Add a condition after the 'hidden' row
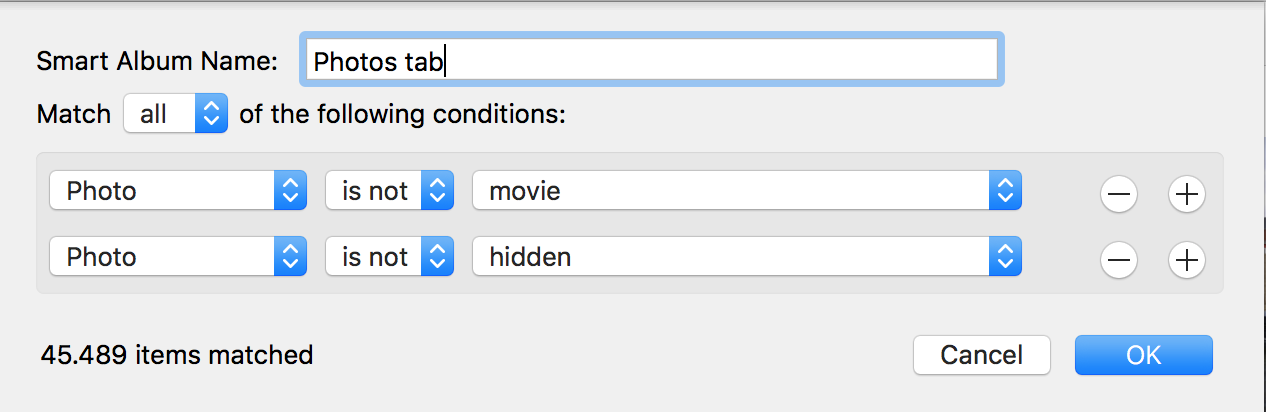Image resolution: width=1266 pixels, height=412 pixels. point(1186,261)
